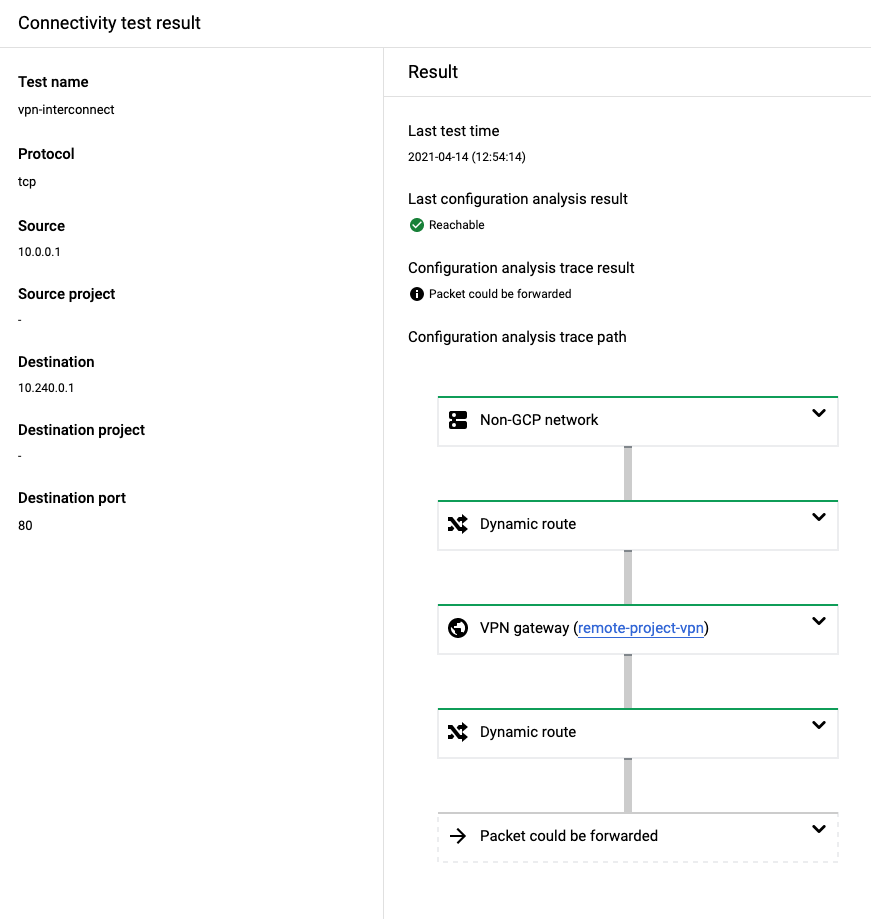This screenshot has height=919, width=871.
Task: Open the remote-project-vpn link
Action: (x=640, y=628)
